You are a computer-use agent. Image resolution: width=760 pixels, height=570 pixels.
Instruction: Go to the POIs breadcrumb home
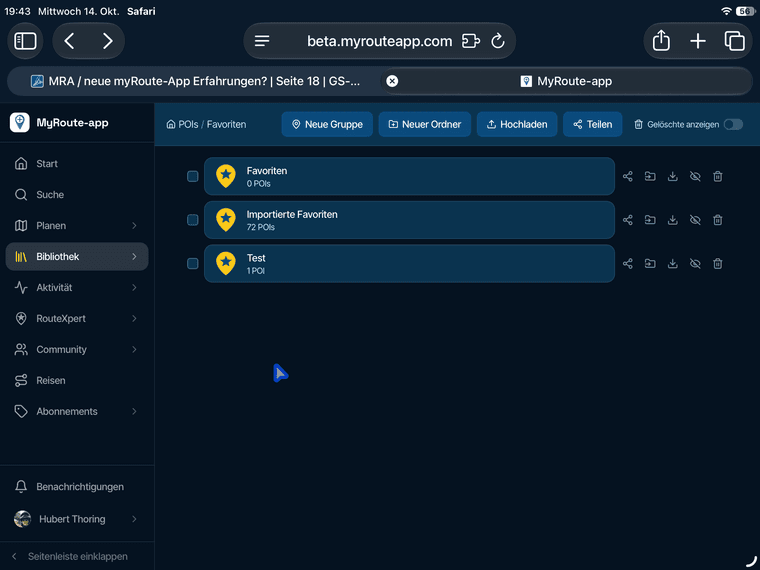(182, 125)
